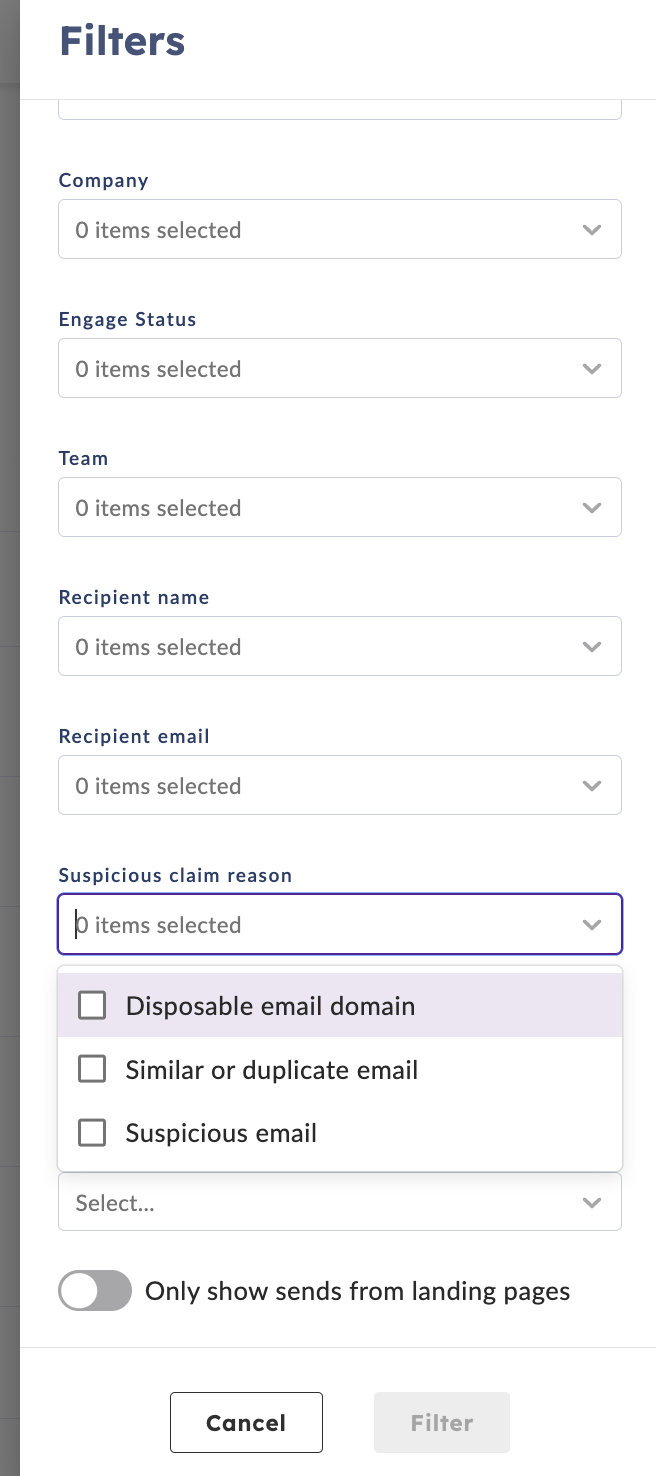Viewport: 656px width, 1476px height.
Task: Choose the Similar or duplicate email entry
Action: 271,1069
